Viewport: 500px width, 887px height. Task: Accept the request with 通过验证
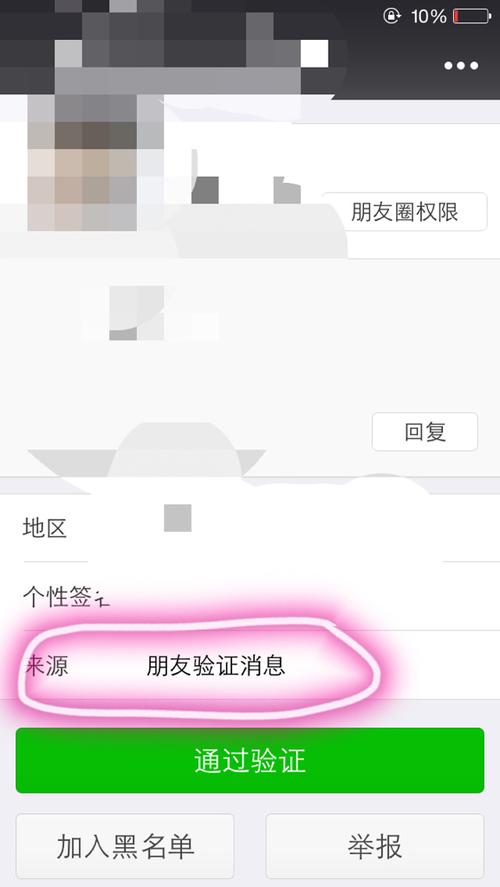tap(250, 760)
